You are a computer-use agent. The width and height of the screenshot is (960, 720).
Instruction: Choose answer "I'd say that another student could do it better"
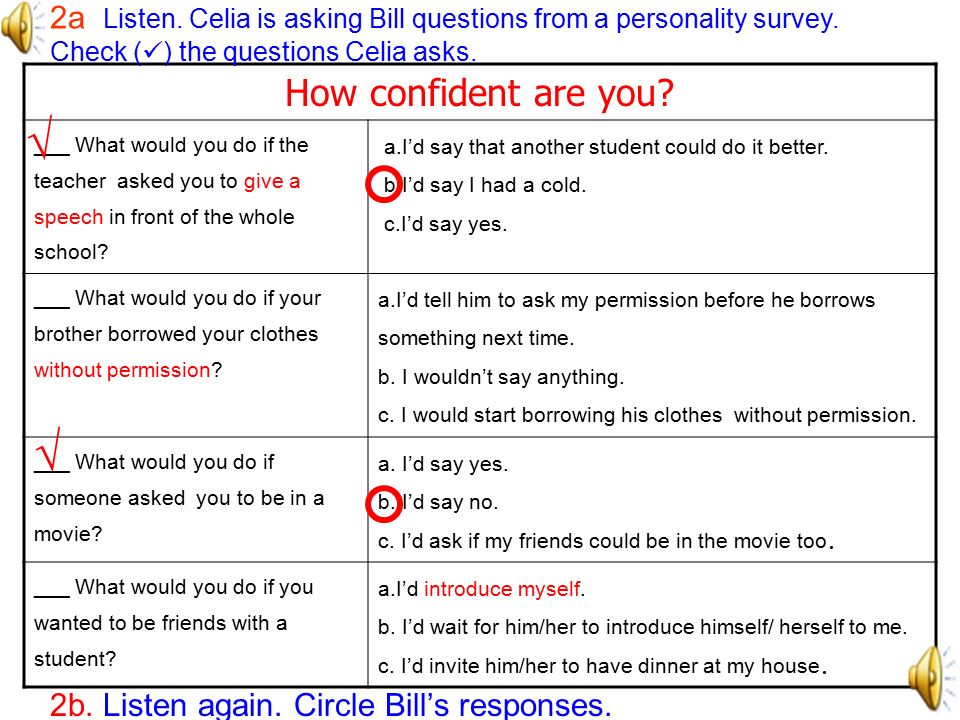(606, 147)
